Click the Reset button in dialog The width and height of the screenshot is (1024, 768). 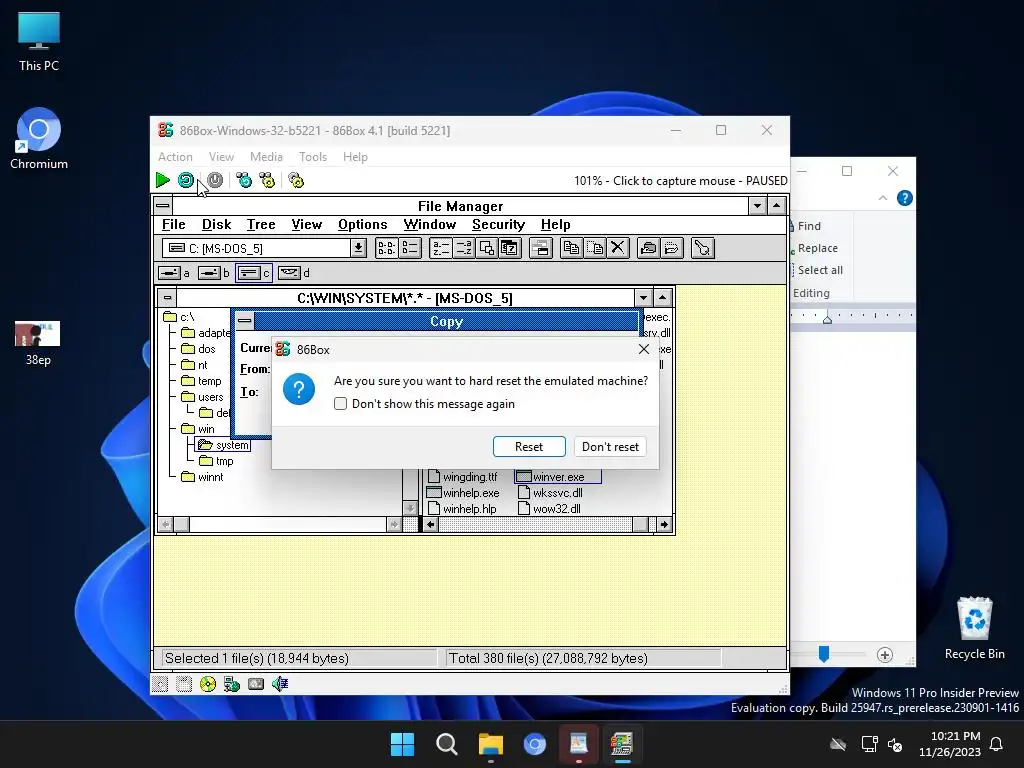[529, 447]
